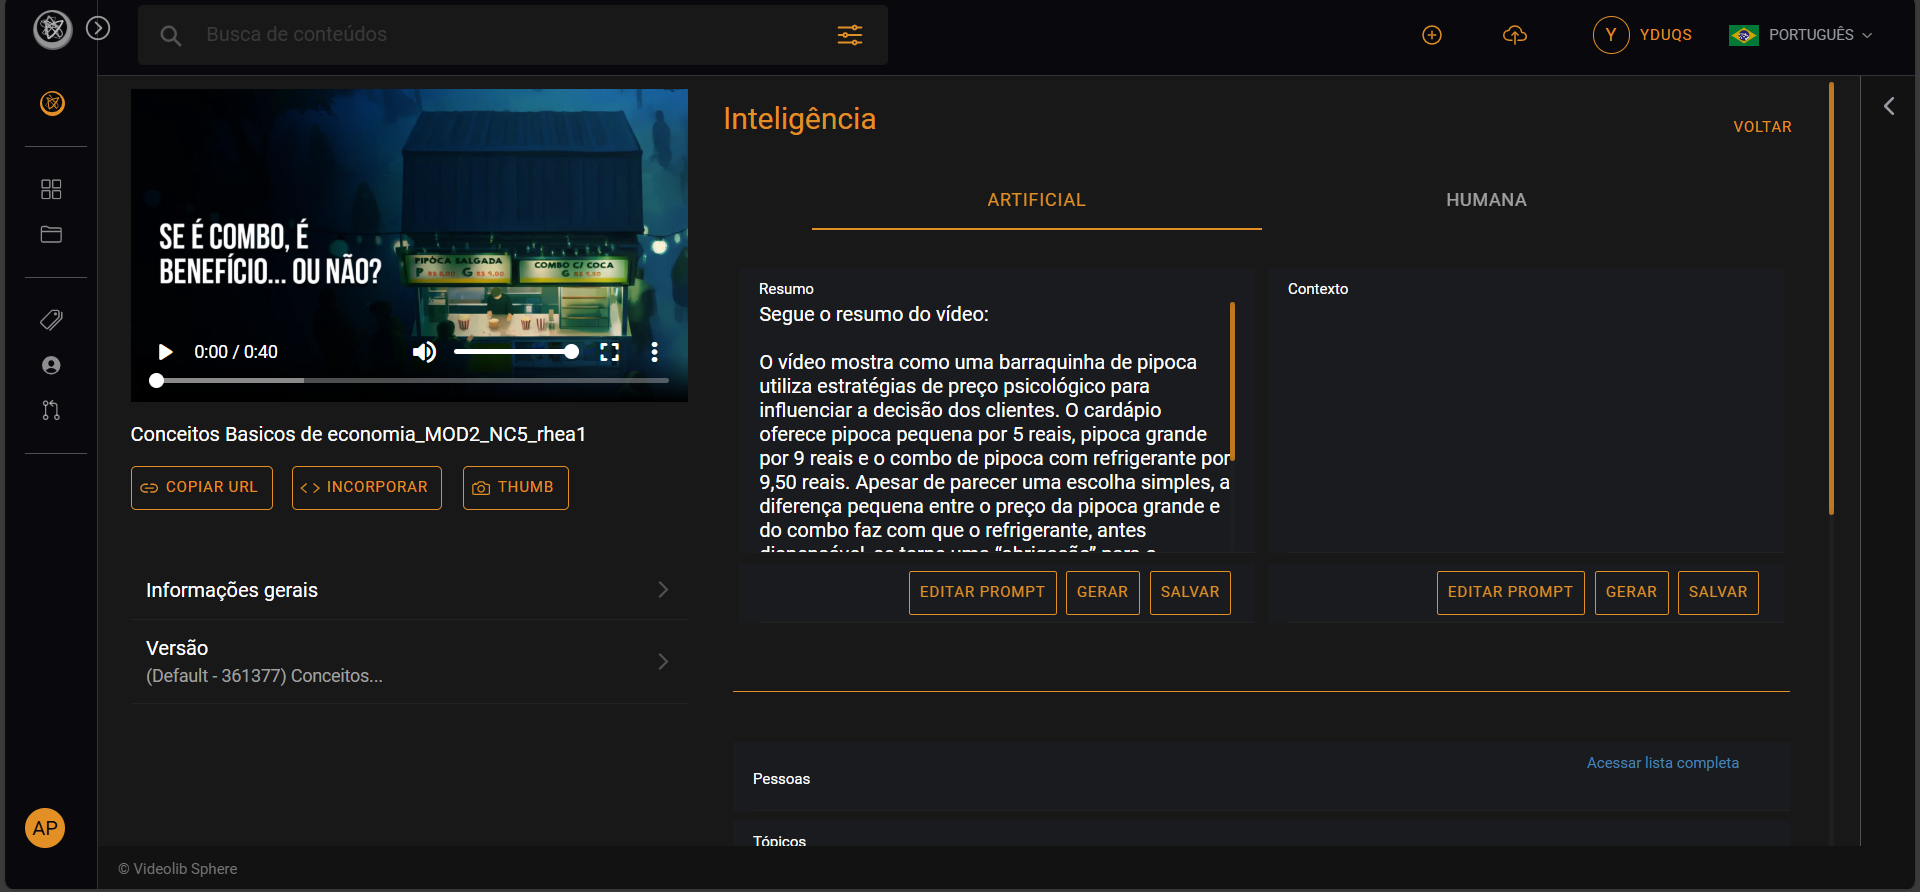Image resolution: width=1920 pixels, height=892 pixels.
Task: Click Copiar URL button
Action: [202, 488]
